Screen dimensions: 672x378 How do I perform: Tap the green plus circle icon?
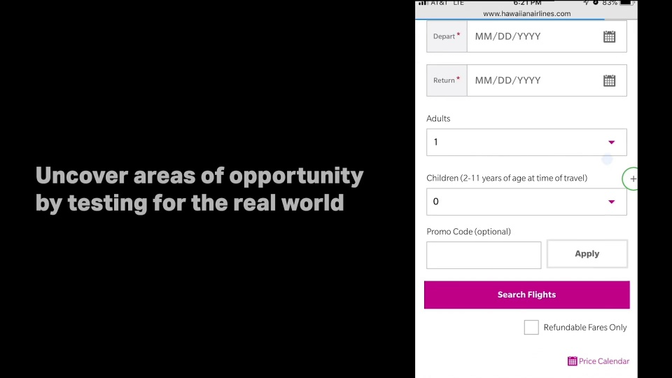point(631,179)
